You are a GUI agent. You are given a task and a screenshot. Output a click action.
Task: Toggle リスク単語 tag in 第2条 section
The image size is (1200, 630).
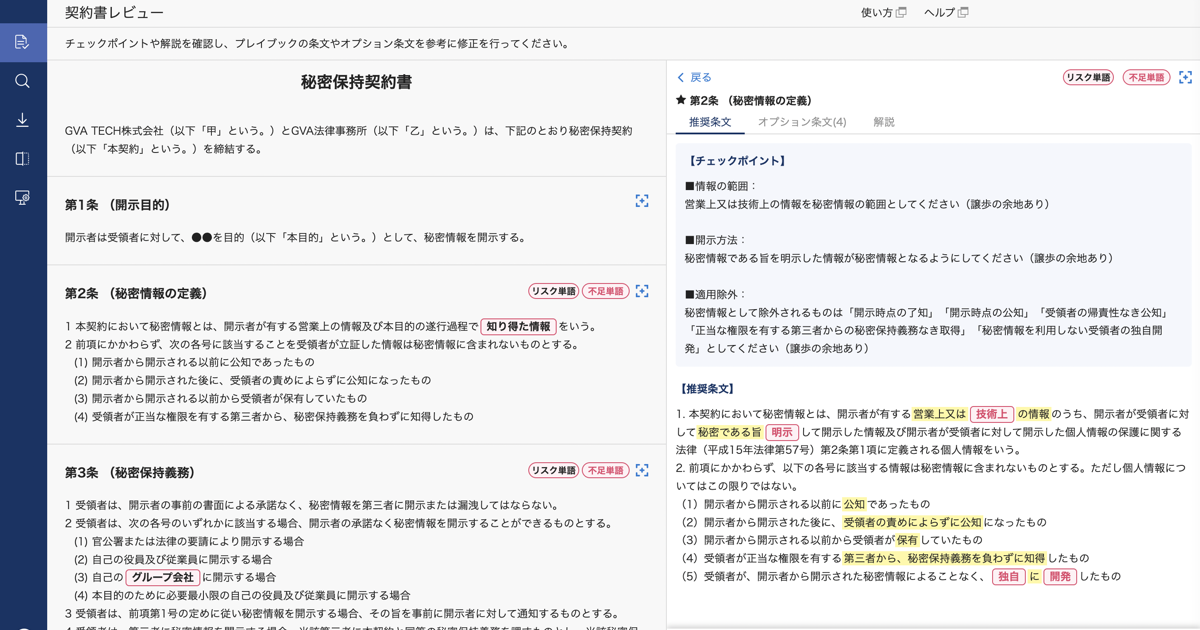[x=554, y=291]
